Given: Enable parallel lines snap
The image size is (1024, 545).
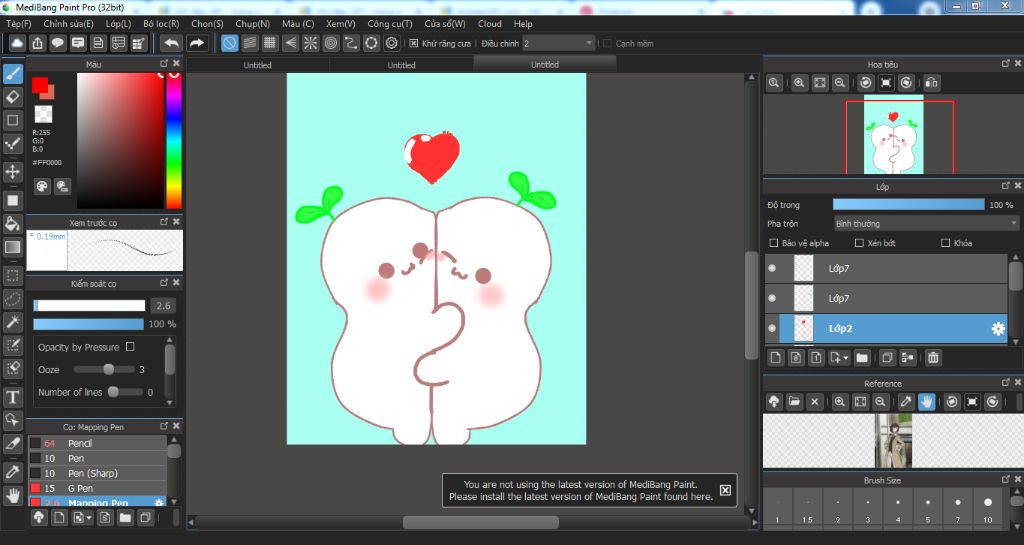Looking at the screenshot, I should (249, 43).
